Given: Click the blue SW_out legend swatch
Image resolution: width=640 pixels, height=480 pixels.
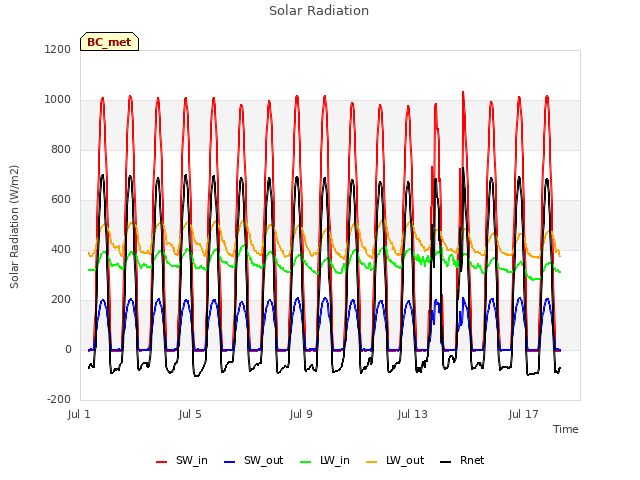Looking at the screenshot, I should pyautogui.click(x=230, y=462).
